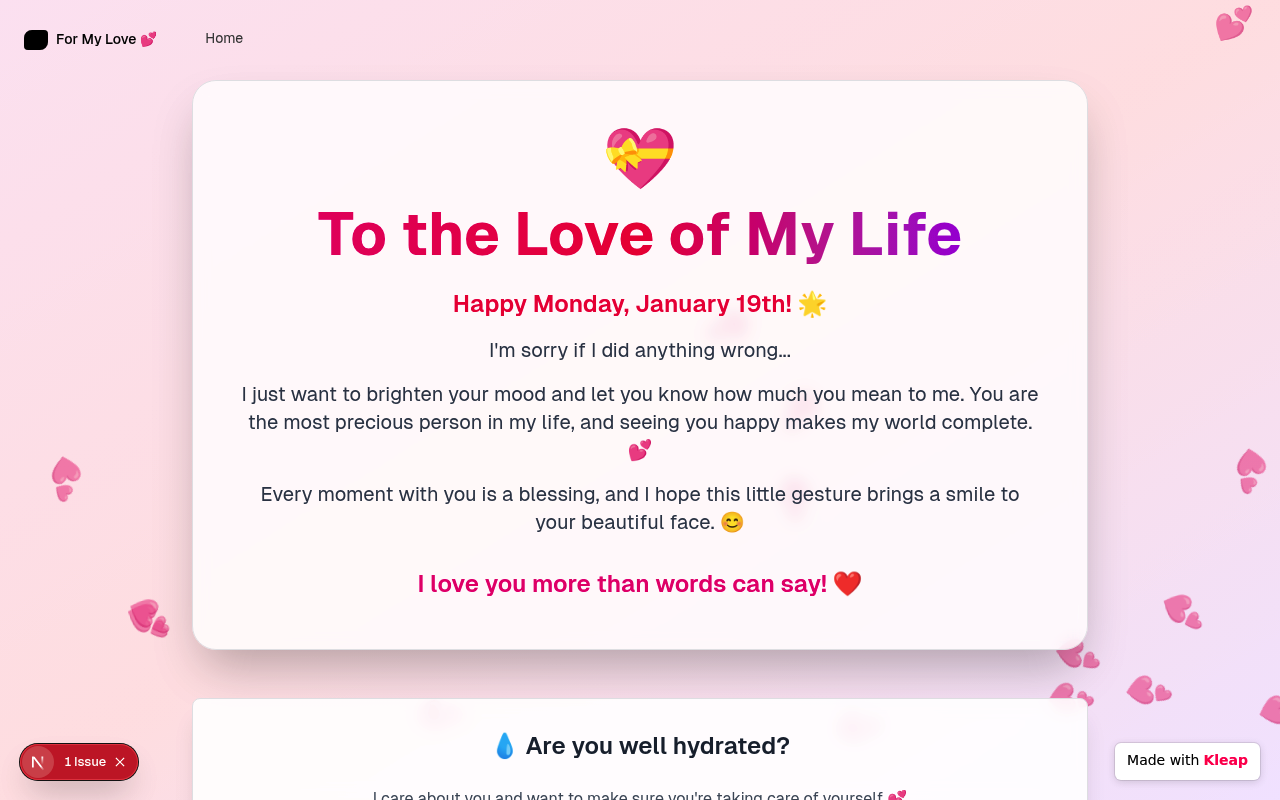Screen dimensions: 1280x800
Task: Follow the pink Kleap link
Action: (x=1225, y=760)
